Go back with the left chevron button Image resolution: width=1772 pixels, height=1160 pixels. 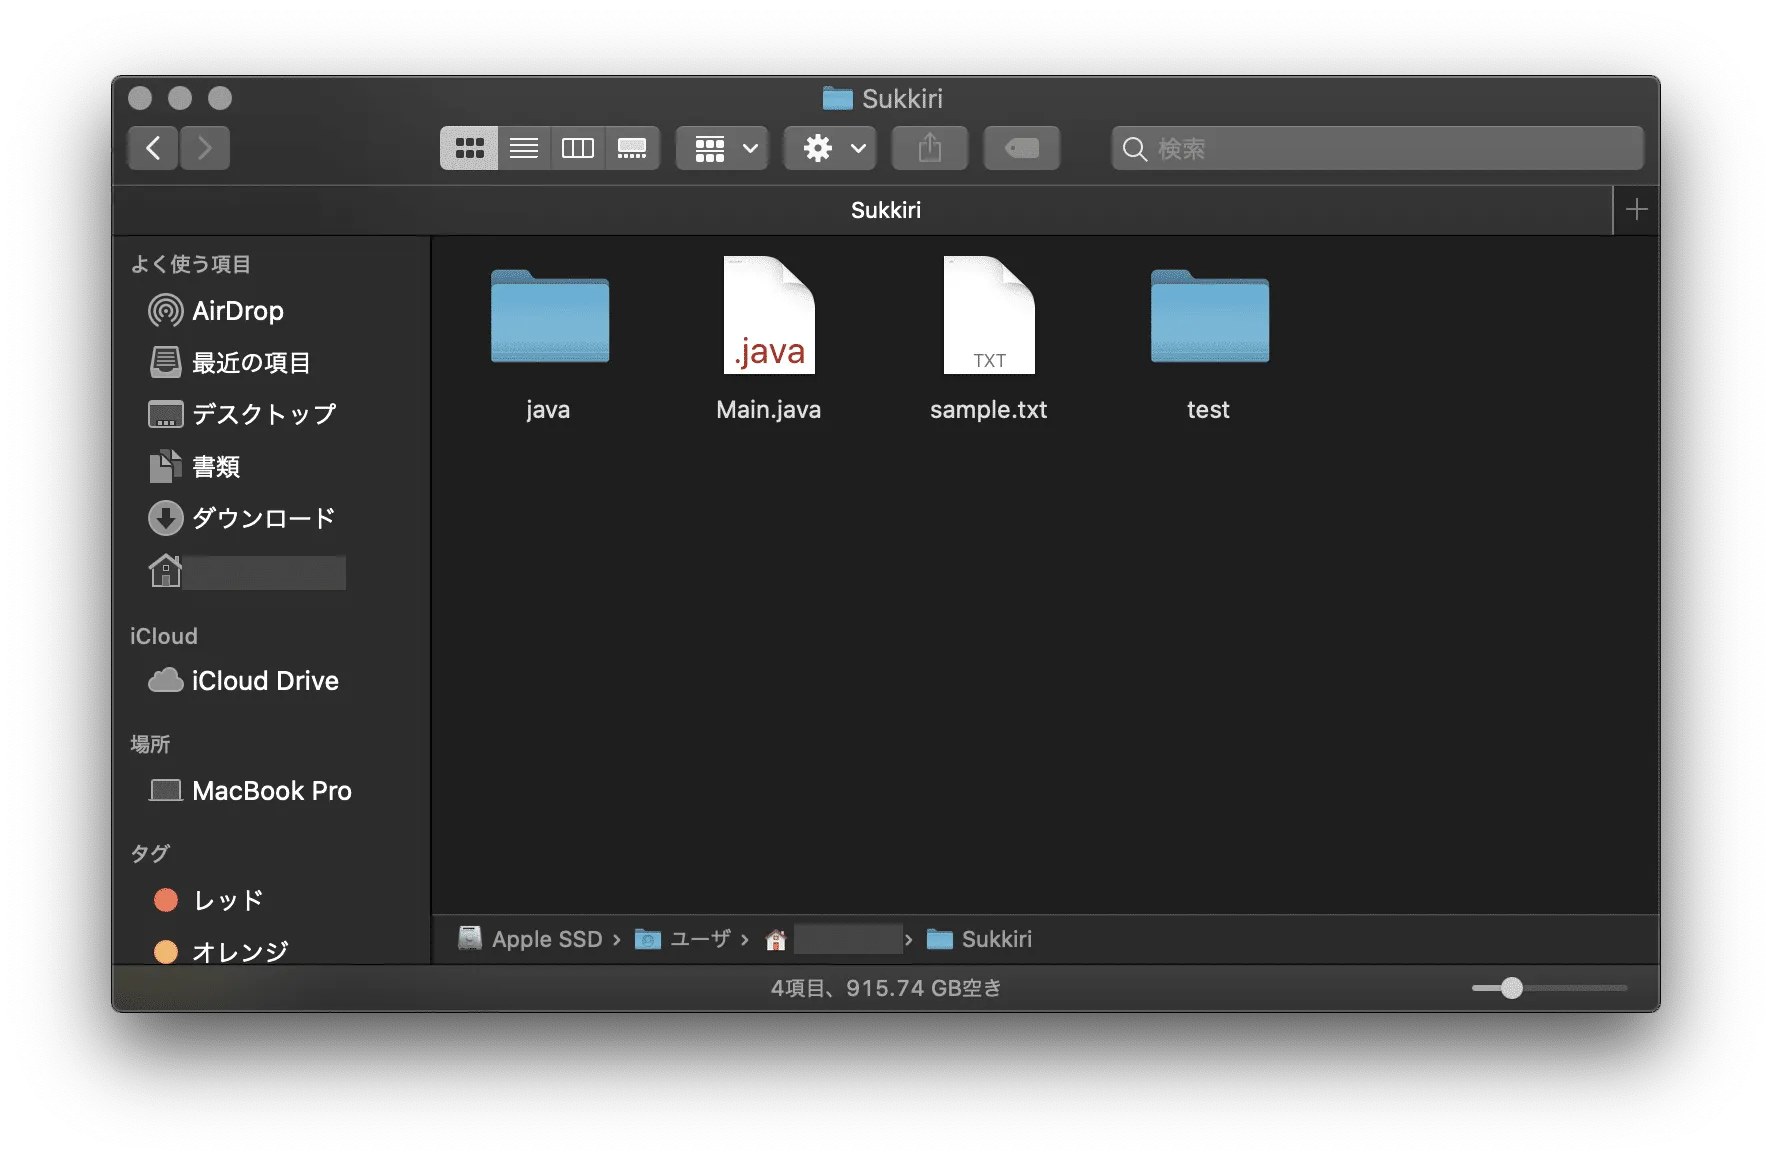click(x=153, y=148)
